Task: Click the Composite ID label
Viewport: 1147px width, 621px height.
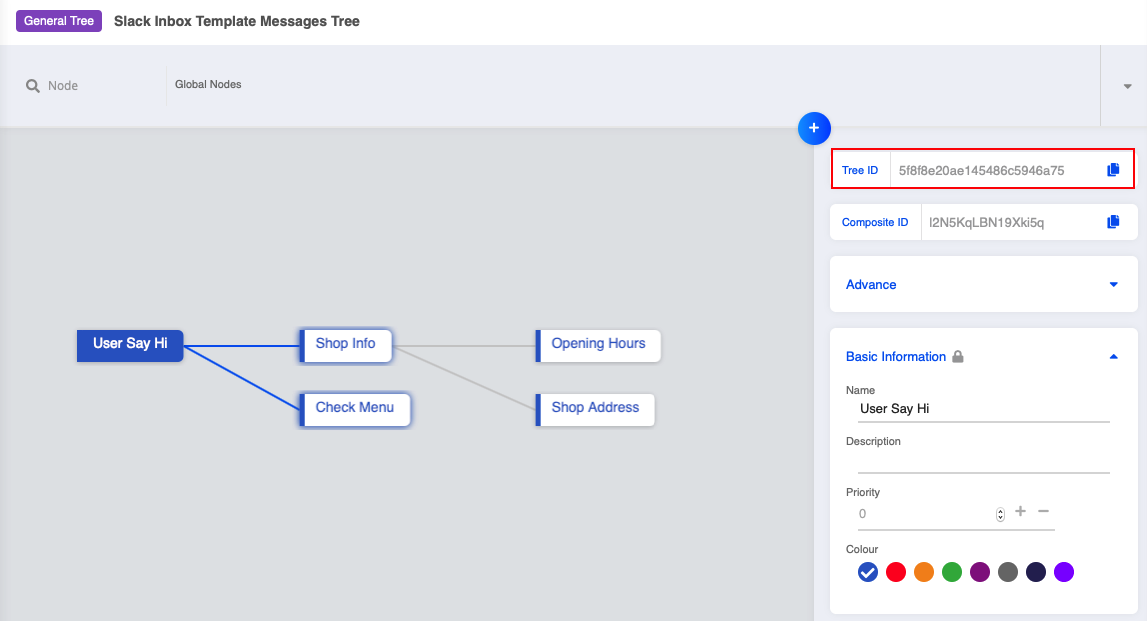Action: (x=875, y=222)
